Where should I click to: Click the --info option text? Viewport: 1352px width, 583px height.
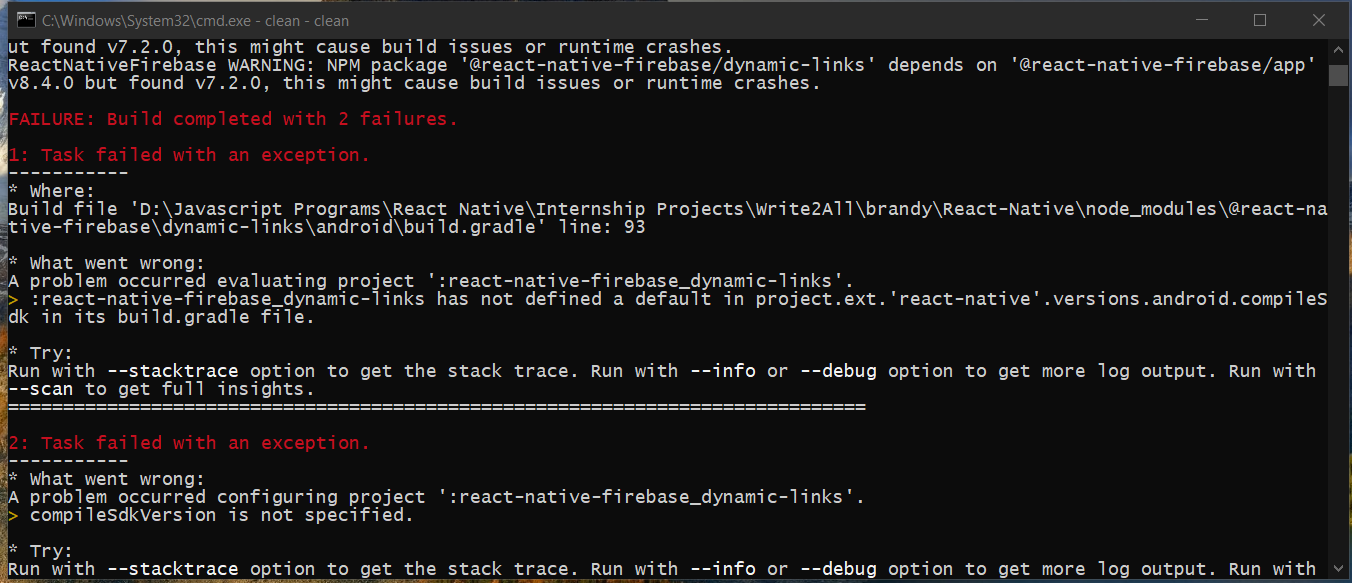723,370
